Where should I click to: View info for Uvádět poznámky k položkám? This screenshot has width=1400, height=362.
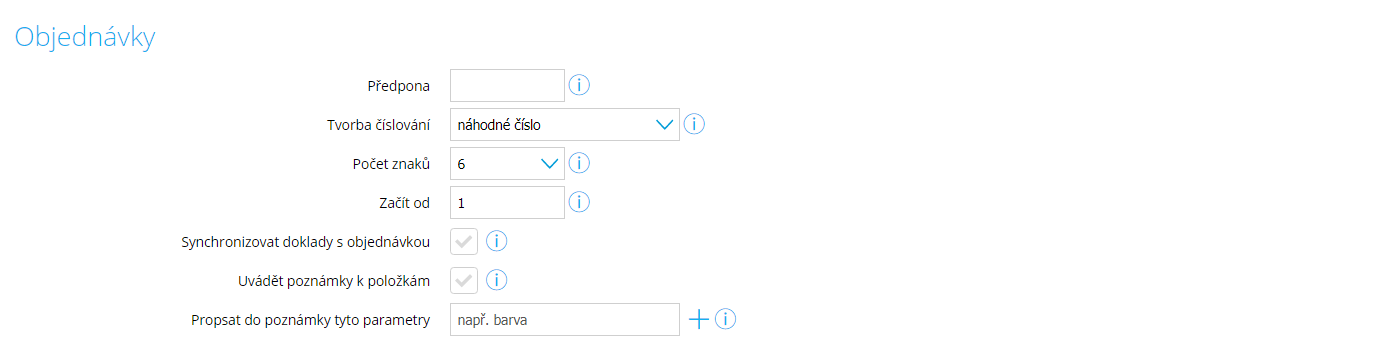point(497,280)
